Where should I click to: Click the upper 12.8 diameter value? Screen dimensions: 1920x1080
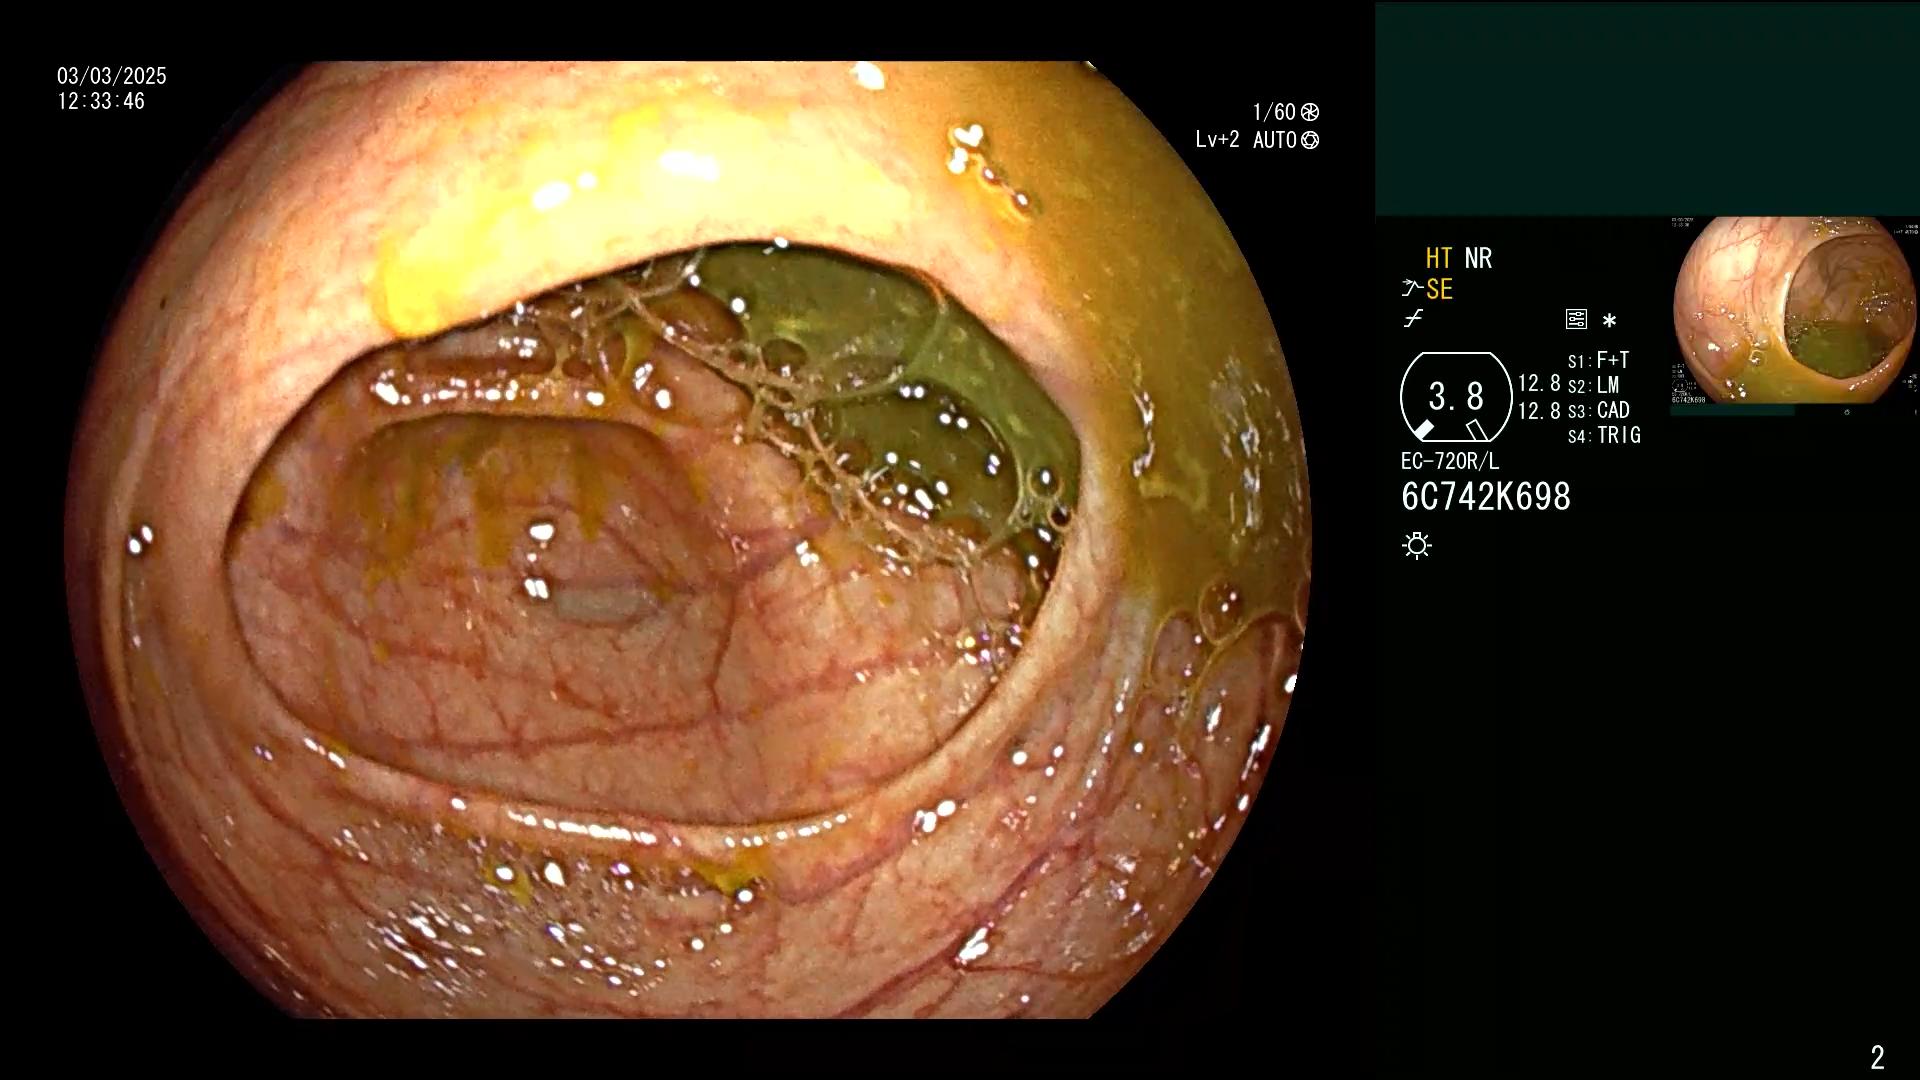pos(1539,383)
